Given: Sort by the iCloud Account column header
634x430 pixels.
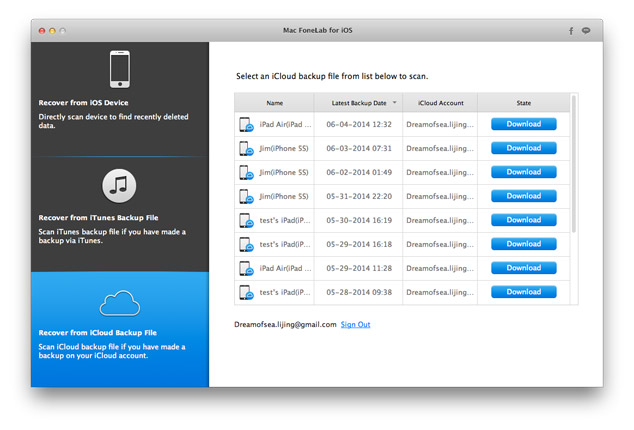Looking at the screenshot, I should click(440, 103).
